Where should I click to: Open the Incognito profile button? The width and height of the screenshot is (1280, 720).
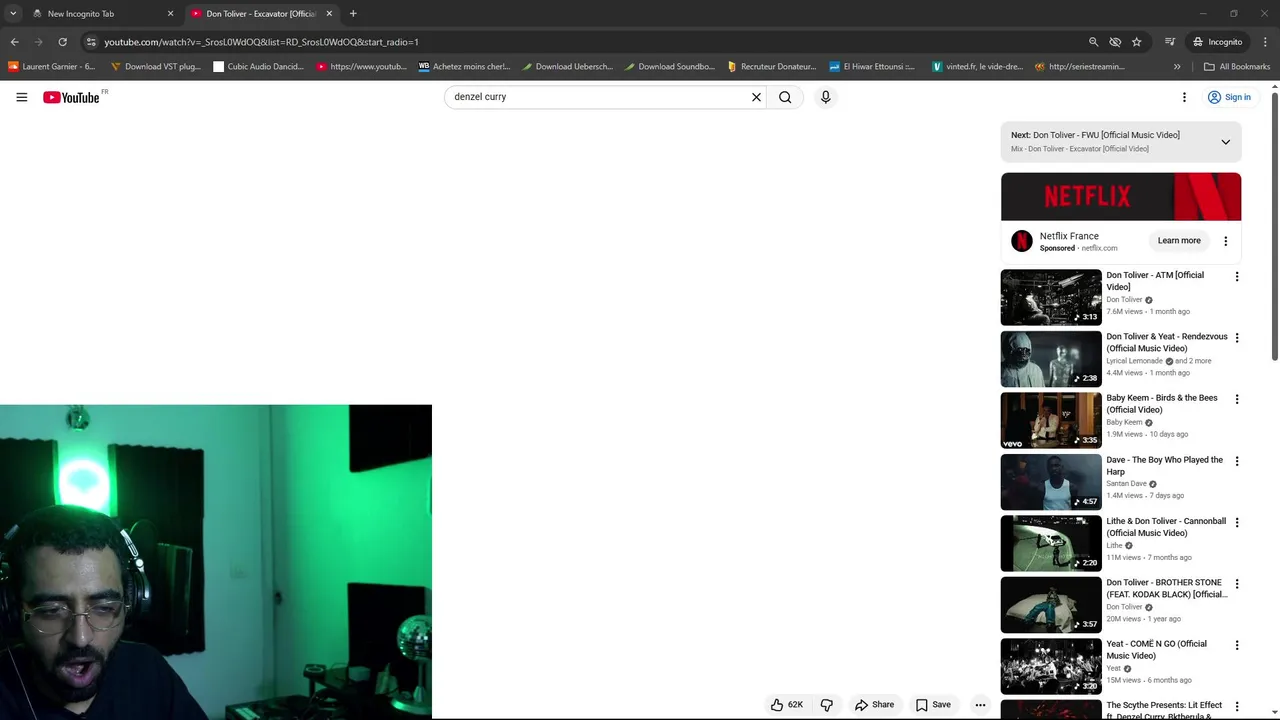(1218, 42)
